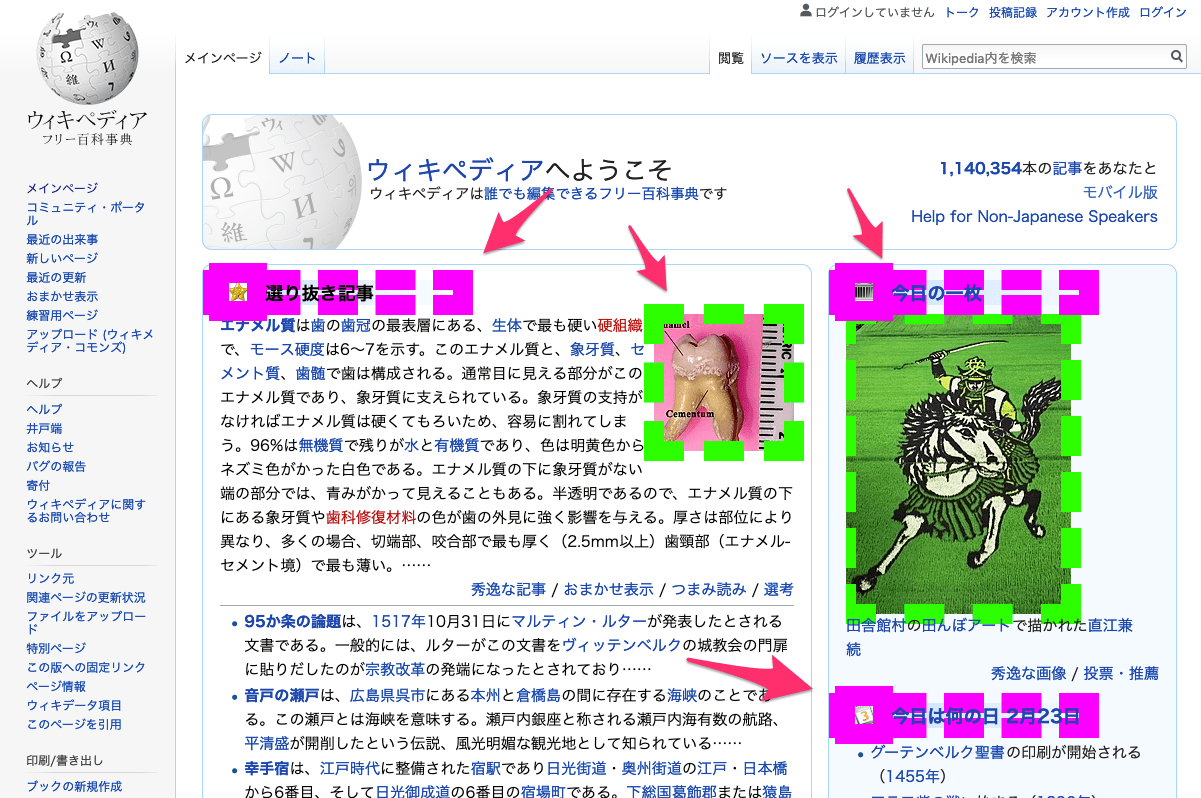Click このページを引用 in the sidebar

tap(74, 724)
